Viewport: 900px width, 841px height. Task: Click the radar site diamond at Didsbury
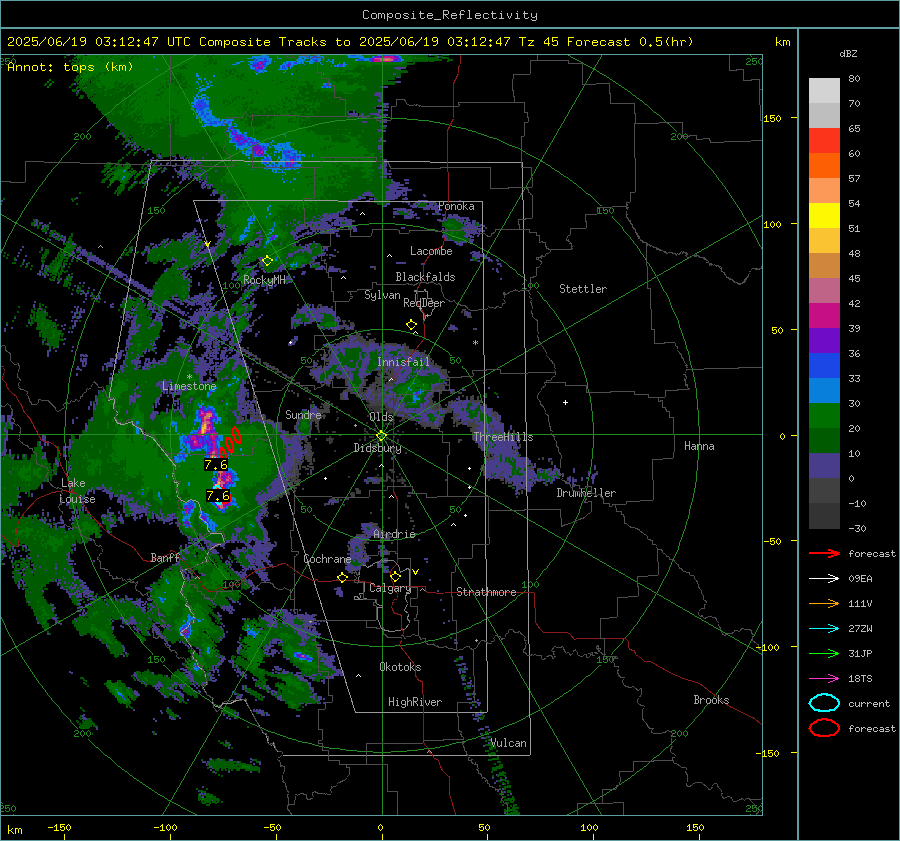tap(381, 436)
